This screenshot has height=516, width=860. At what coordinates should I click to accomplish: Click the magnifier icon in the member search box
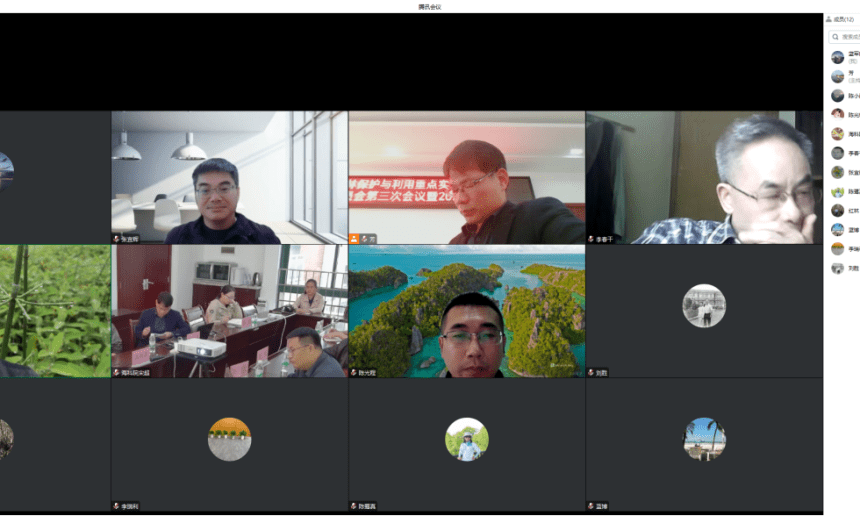pos(836,37)
